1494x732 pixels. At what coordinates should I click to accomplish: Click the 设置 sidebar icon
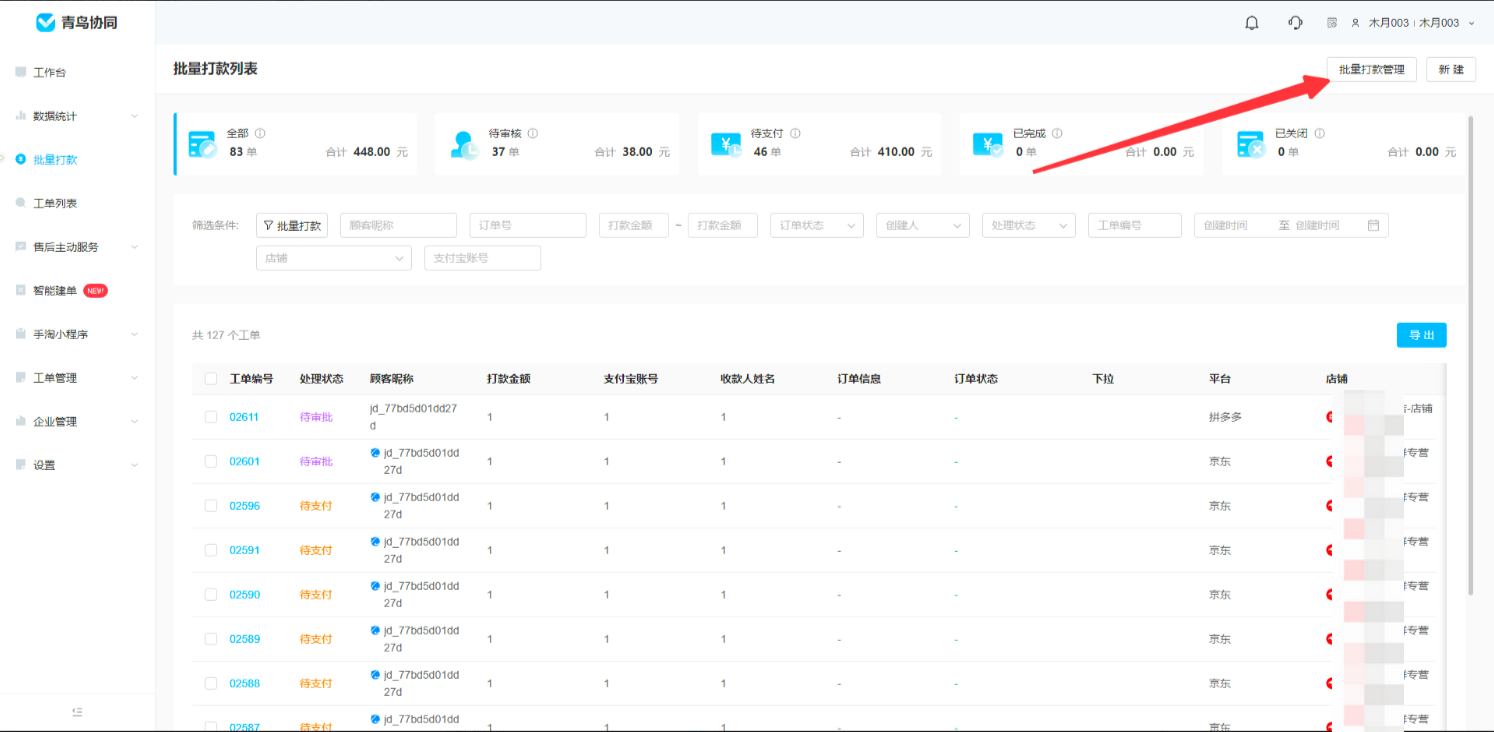21,465
